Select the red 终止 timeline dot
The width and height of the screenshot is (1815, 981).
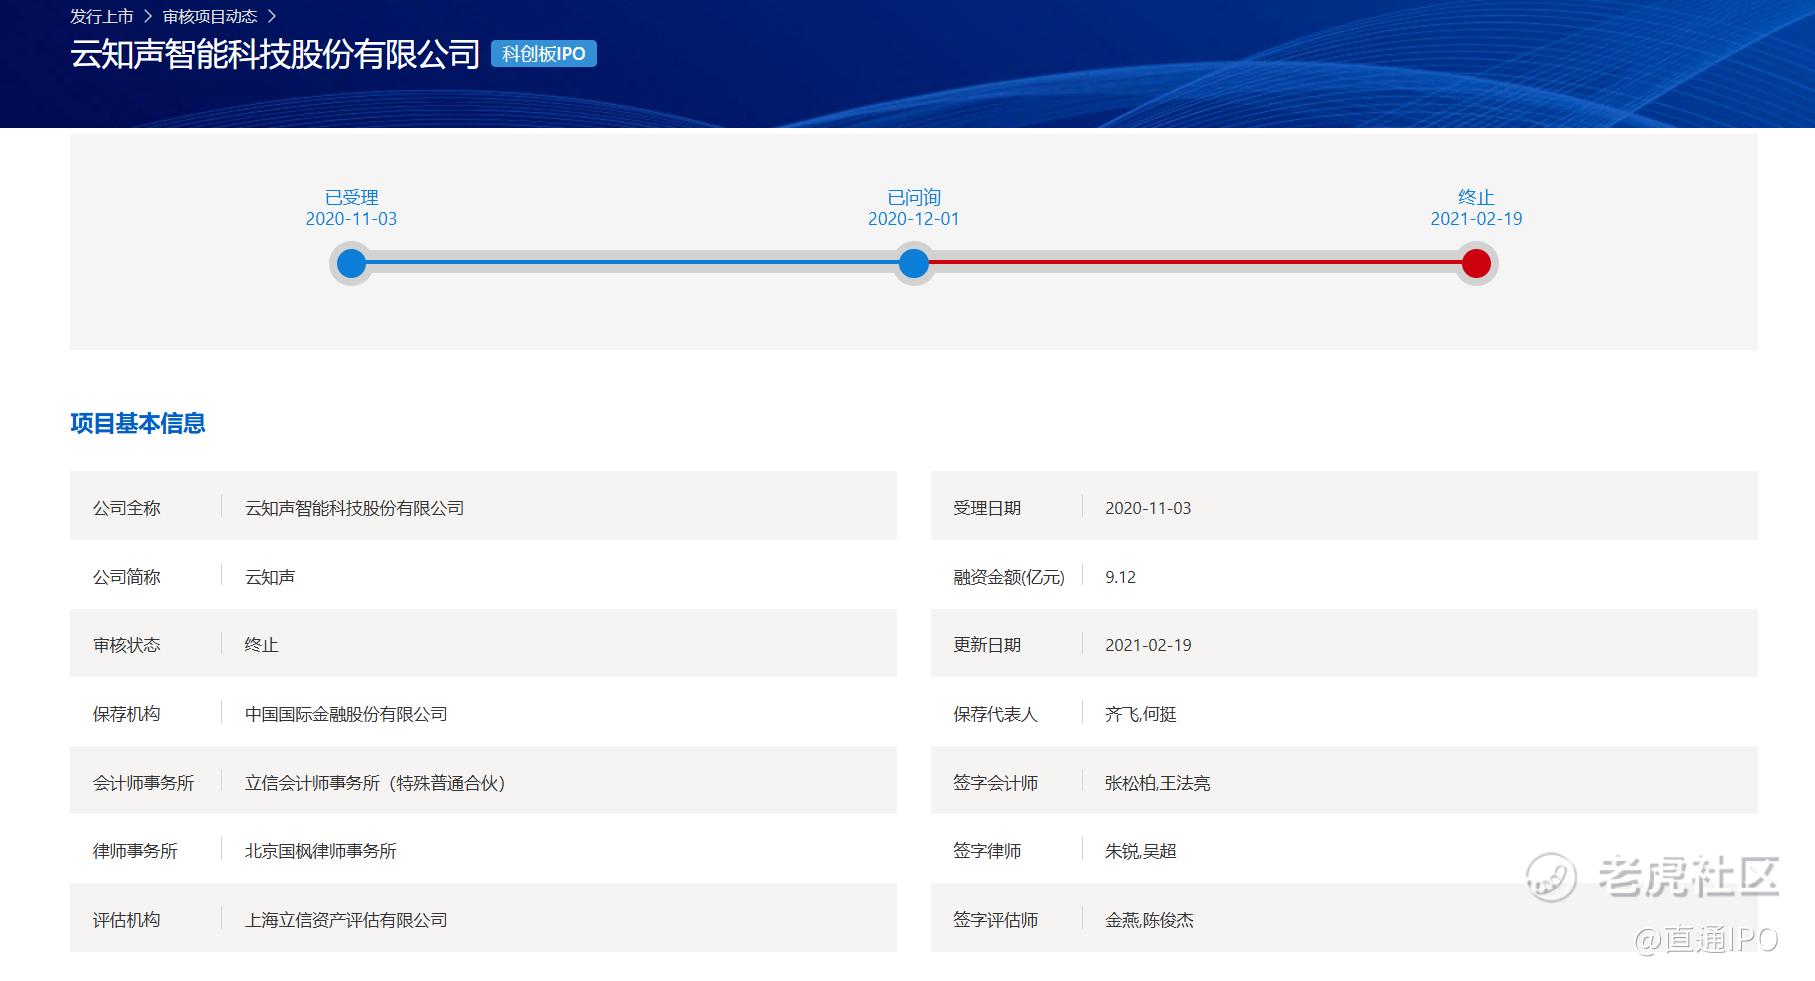click(x=1476, y=264)
